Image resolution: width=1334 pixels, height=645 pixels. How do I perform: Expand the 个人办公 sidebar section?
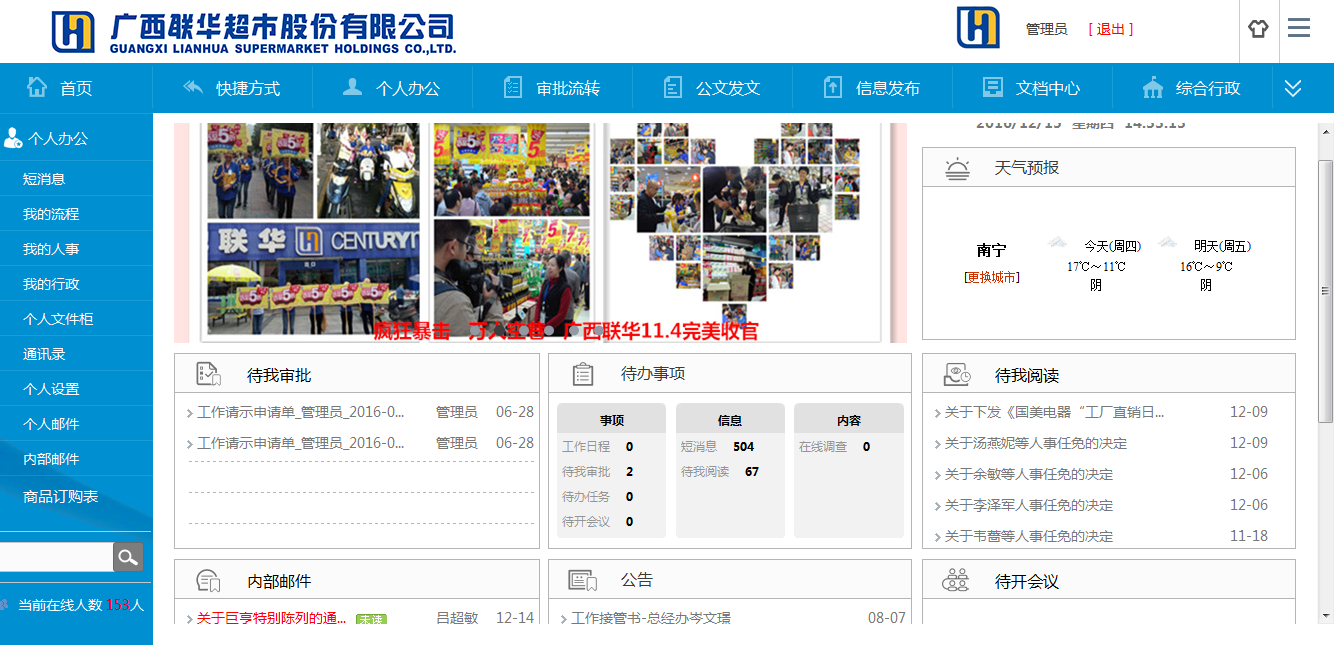pos(46,139)
